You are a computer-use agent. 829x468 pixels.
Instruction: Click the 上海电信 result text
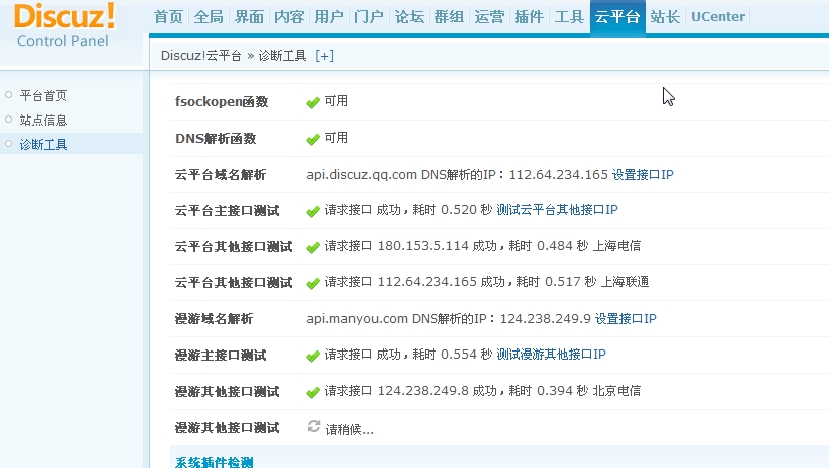point(616,246)
